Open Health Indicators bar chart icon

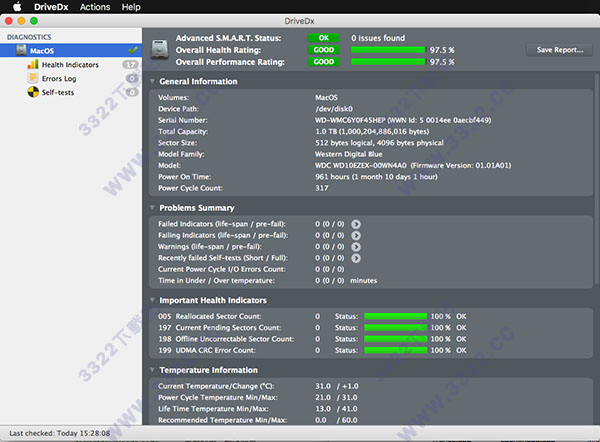tap(33, 64)
